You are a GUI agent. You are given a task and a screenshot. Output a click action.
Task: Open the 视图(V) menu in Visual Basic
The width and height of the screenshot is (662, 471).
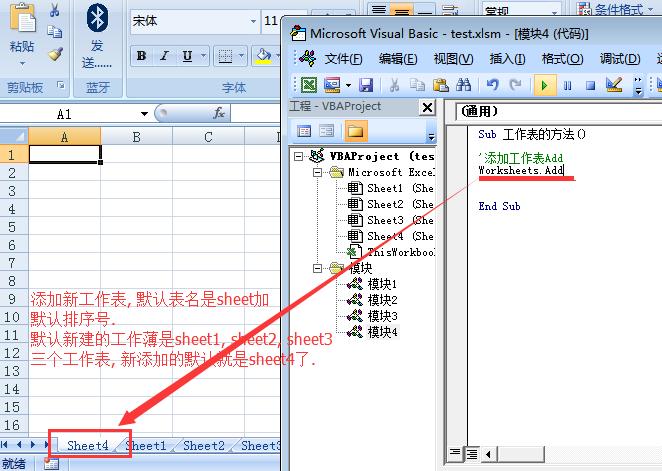(x=453, y=59)
